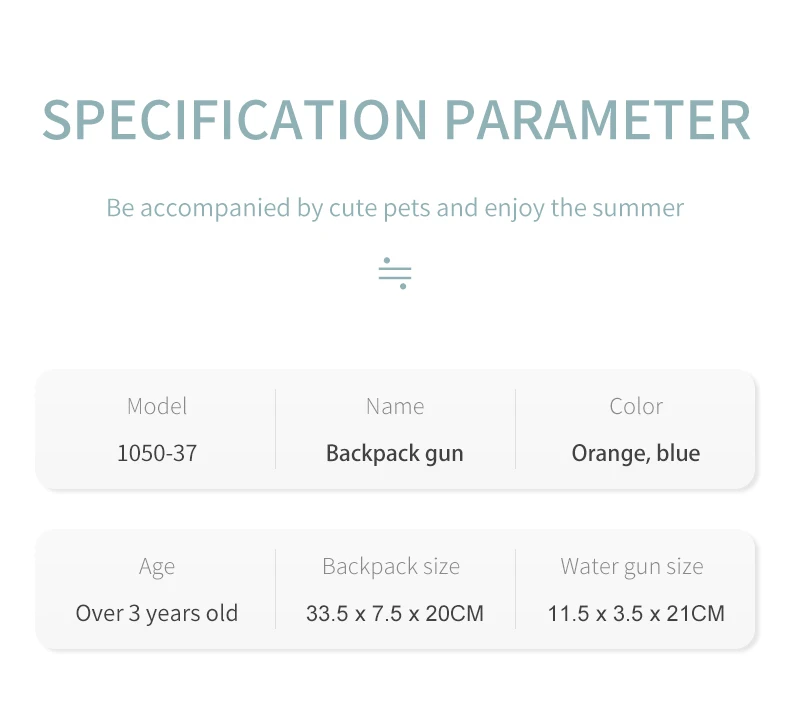Click the Backpack gun name value
Image resolution: width=790 pixels, height=721 pixels.
pos(394,453)
